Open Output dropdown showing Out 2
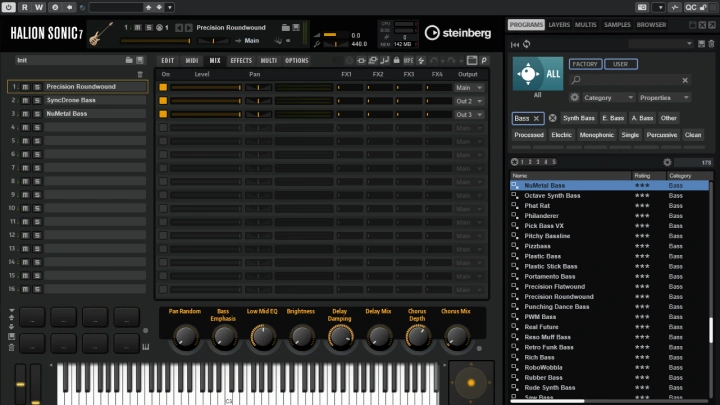 [469, 101]
